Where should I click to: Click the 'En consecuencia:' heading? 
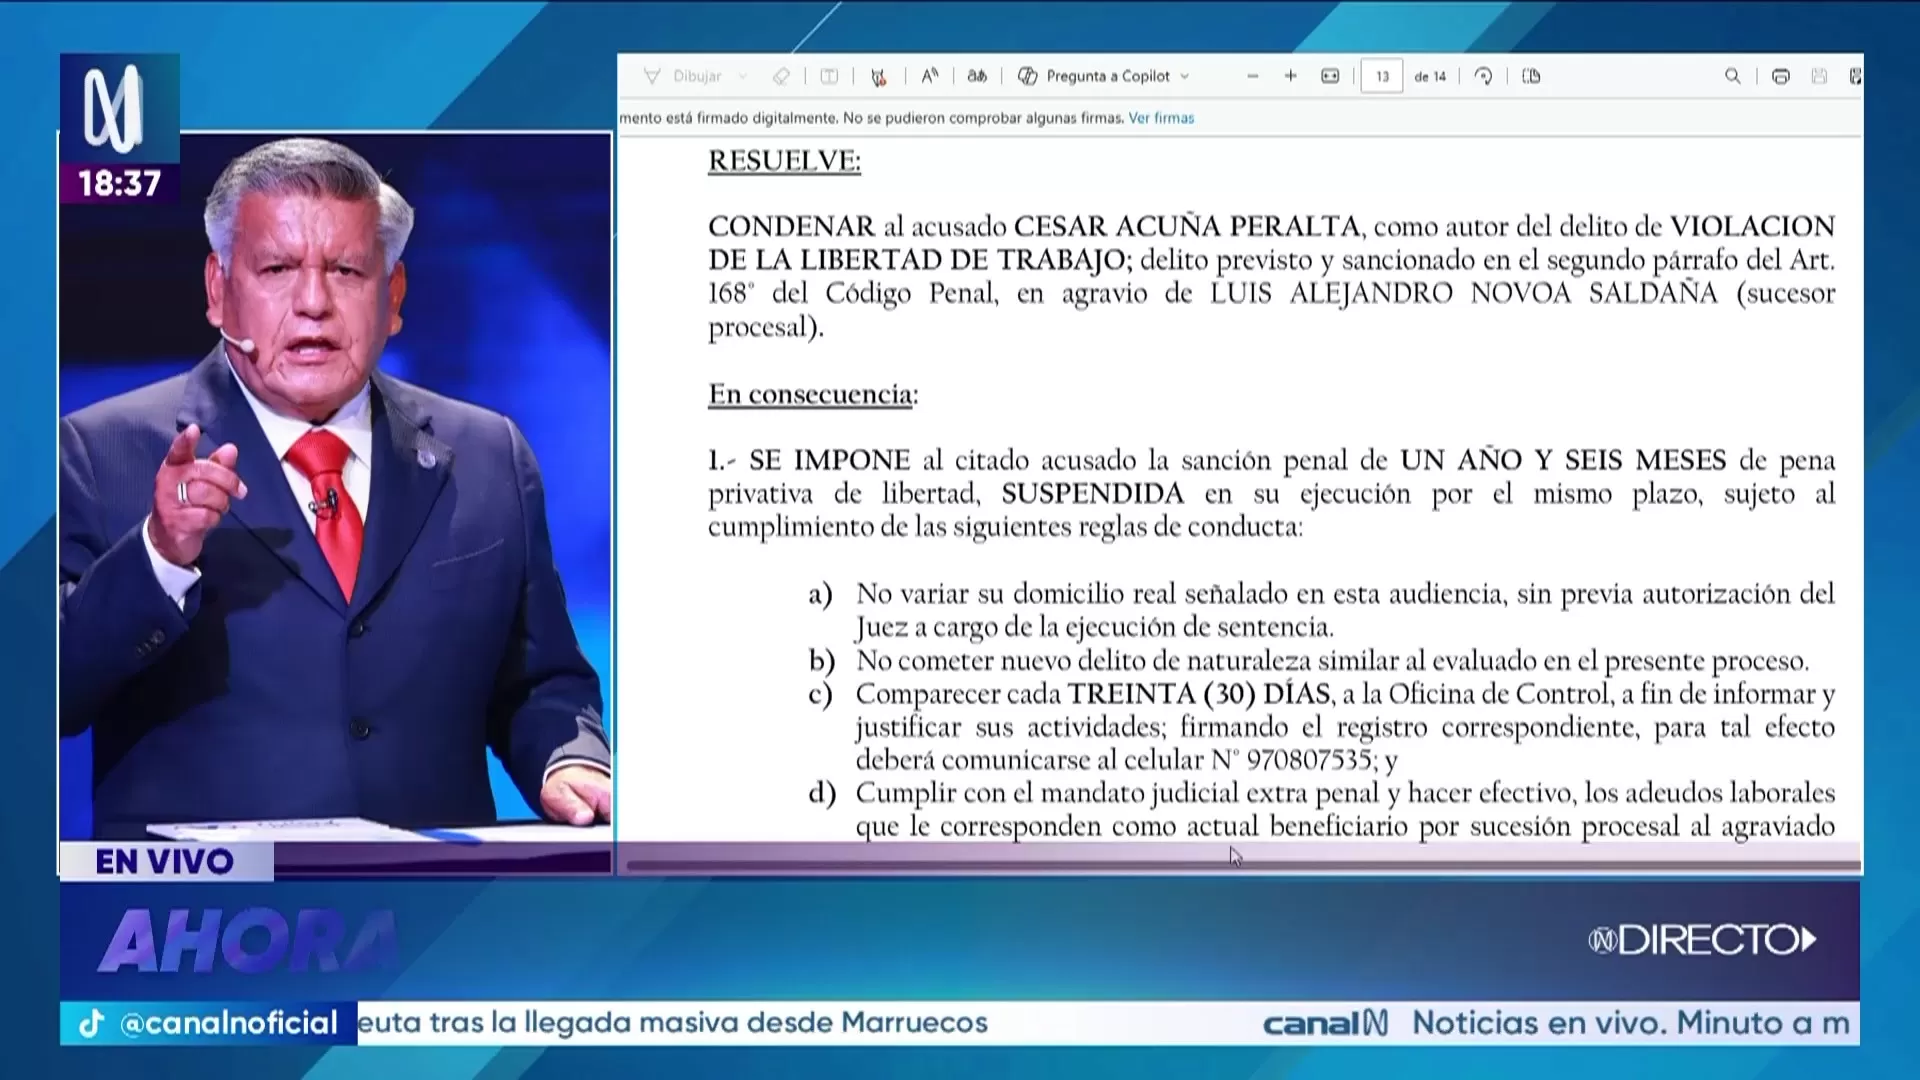pos(813,394)
